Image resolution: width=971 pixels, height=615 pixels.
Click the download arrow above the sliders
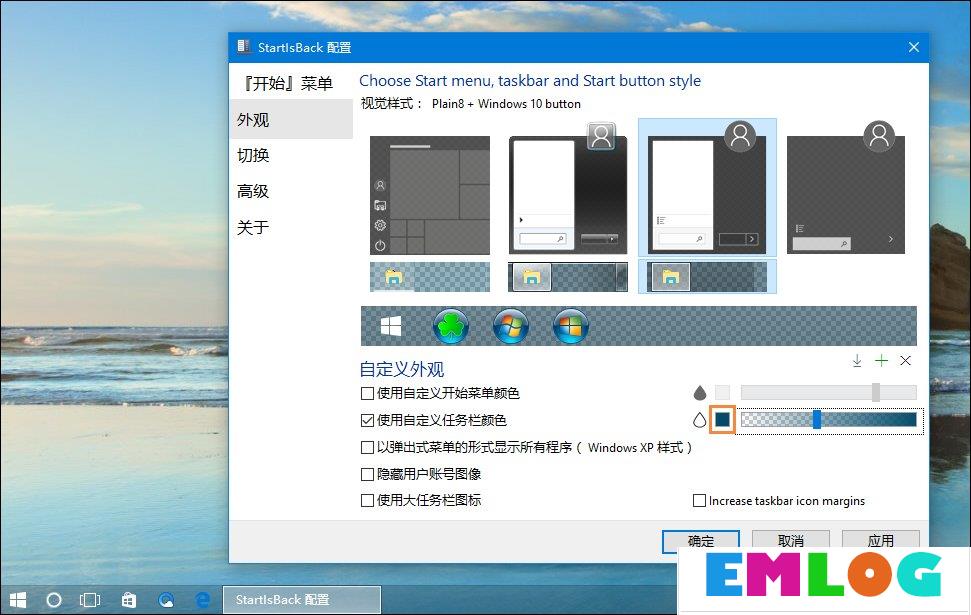[x=857, y=360]
